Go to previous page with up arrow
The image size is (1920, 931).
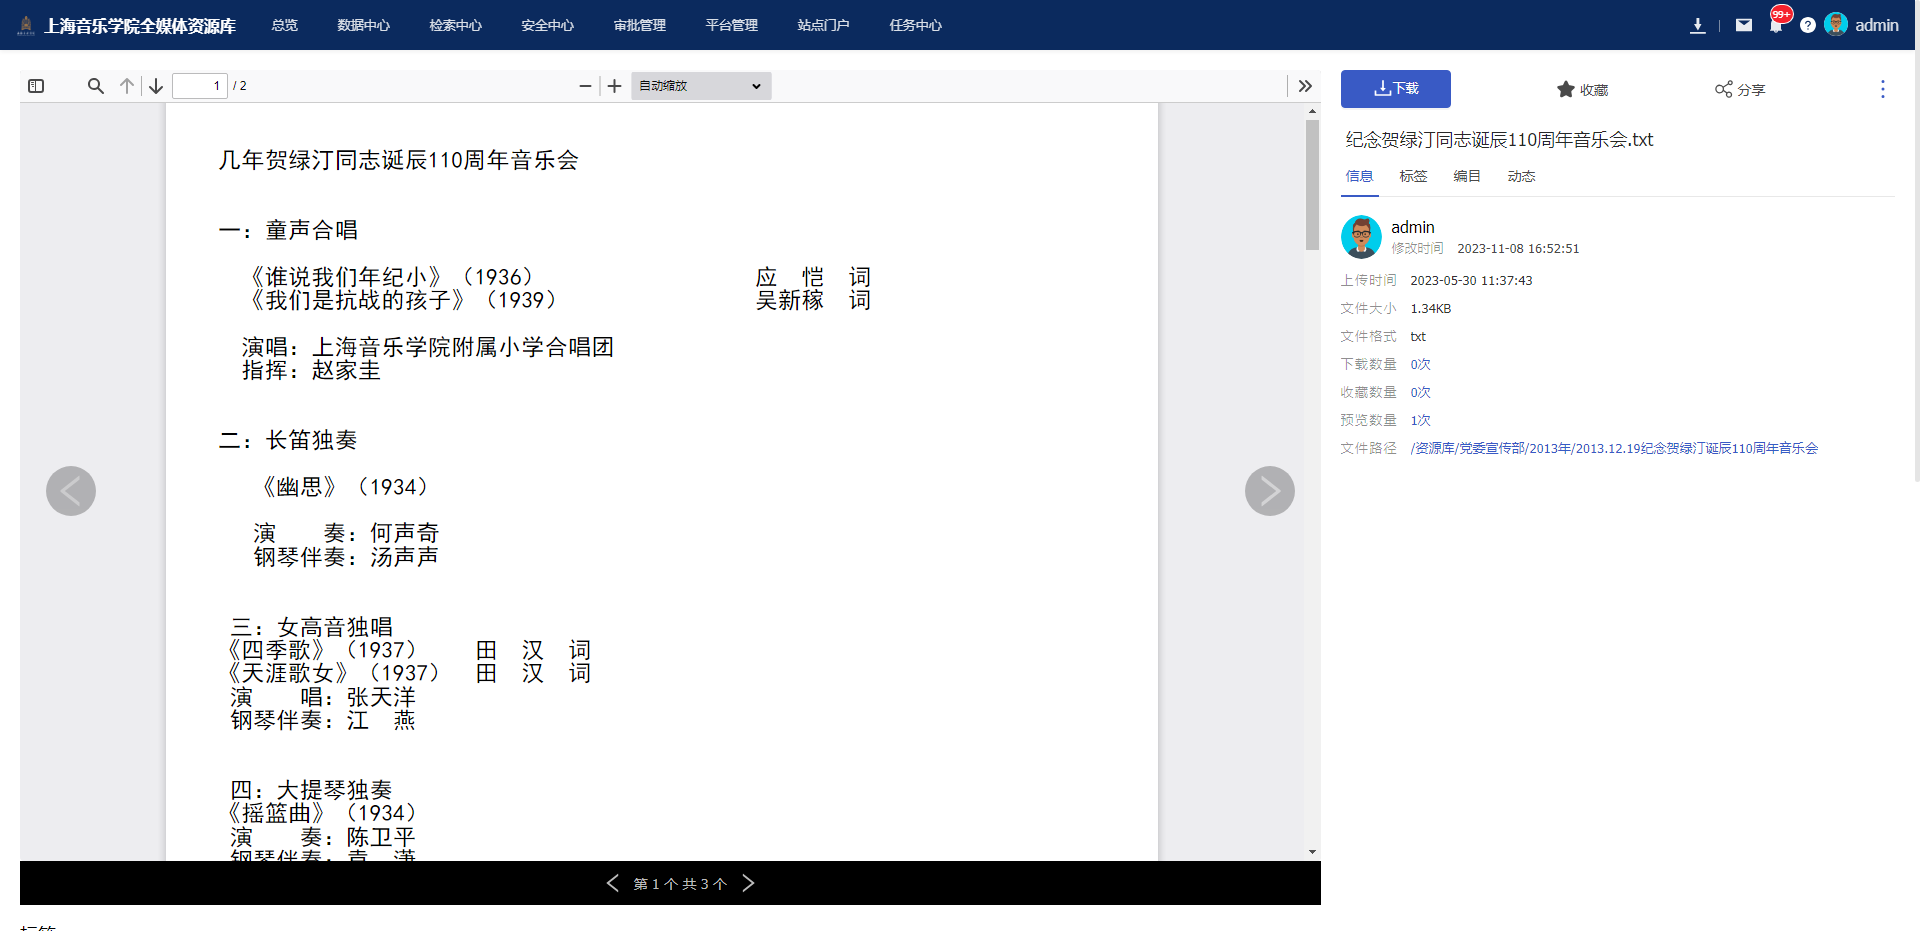pyautogui.click(x=127, y=86)
